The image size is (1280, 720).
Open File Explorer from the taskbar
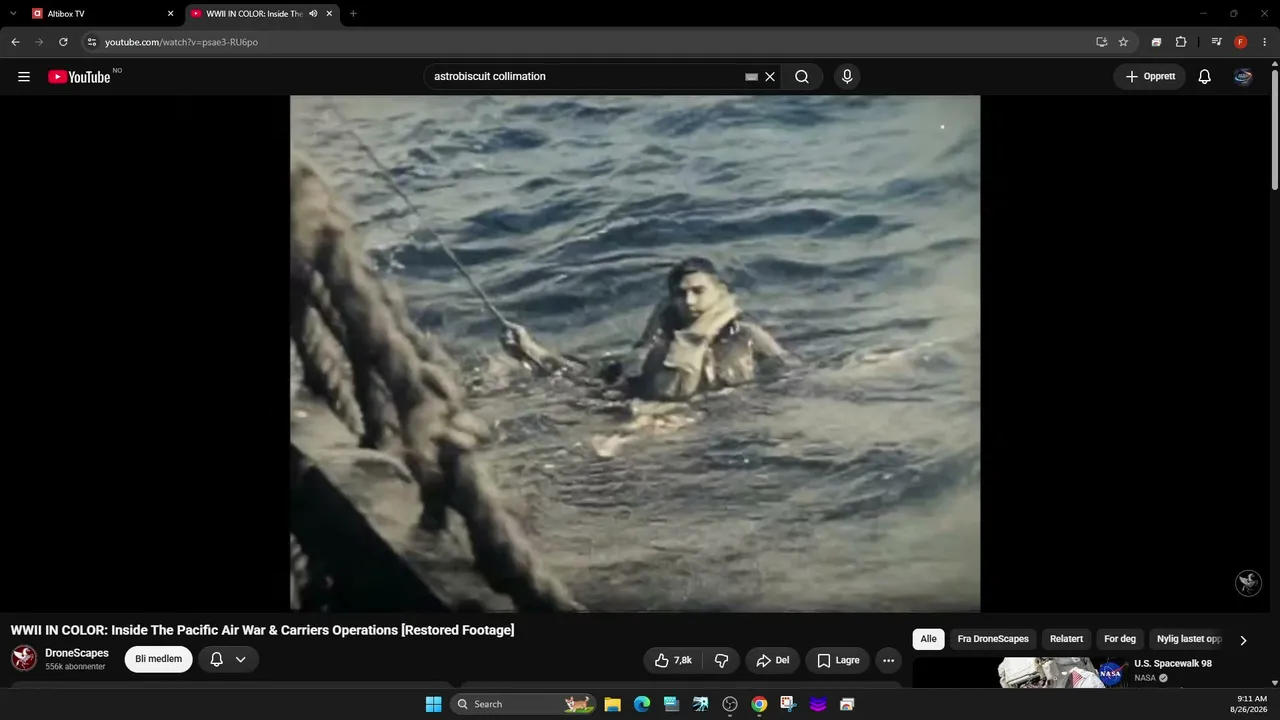[x=612, y=704]
